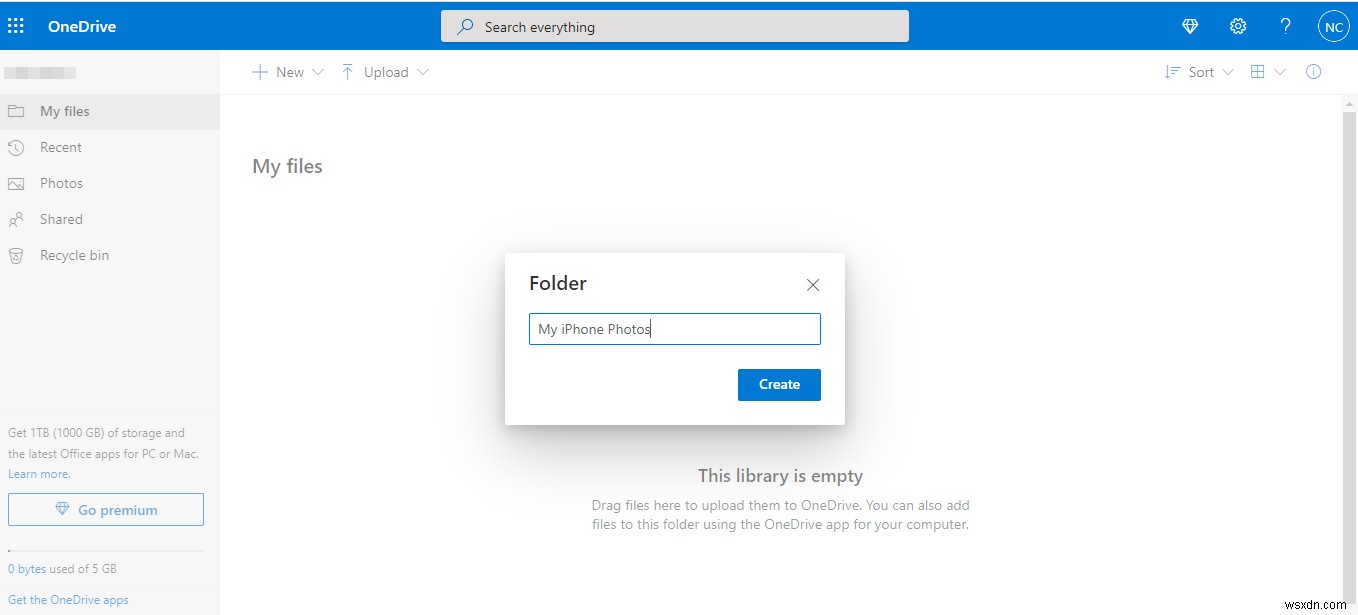Open the Go premium diamond icon

pos(1189,25)
